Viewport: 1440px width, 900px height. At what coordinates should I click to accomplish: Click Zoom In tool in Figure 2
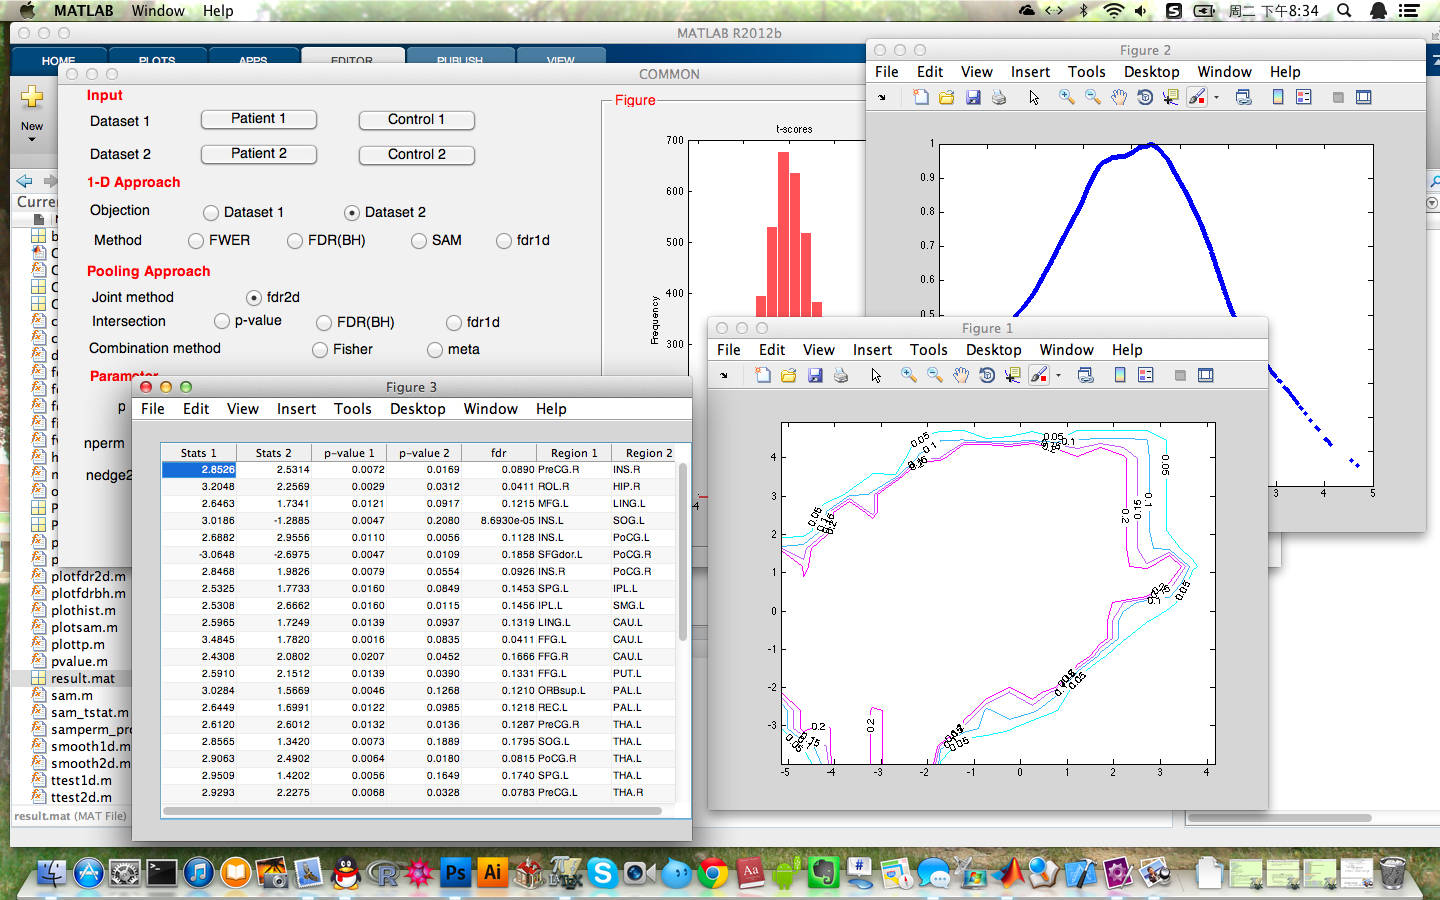(1067, 97)
